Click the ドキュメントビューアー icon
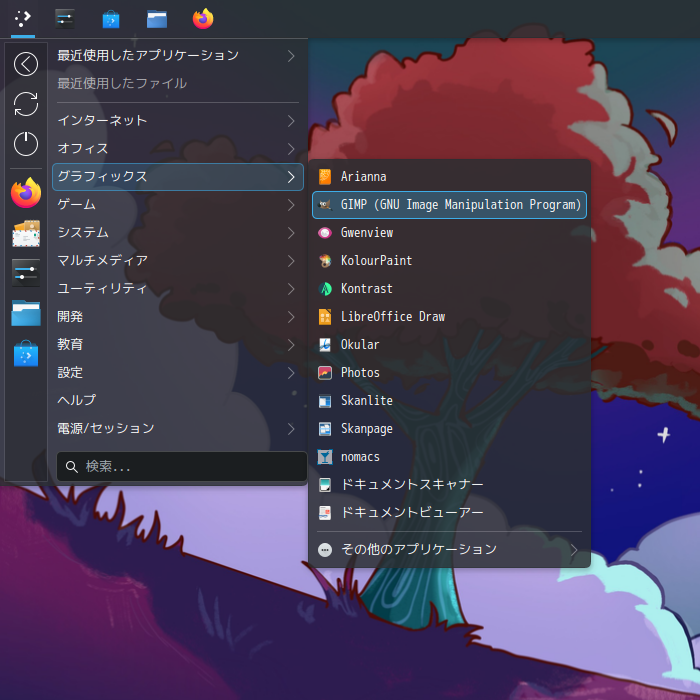 (325, 513)
